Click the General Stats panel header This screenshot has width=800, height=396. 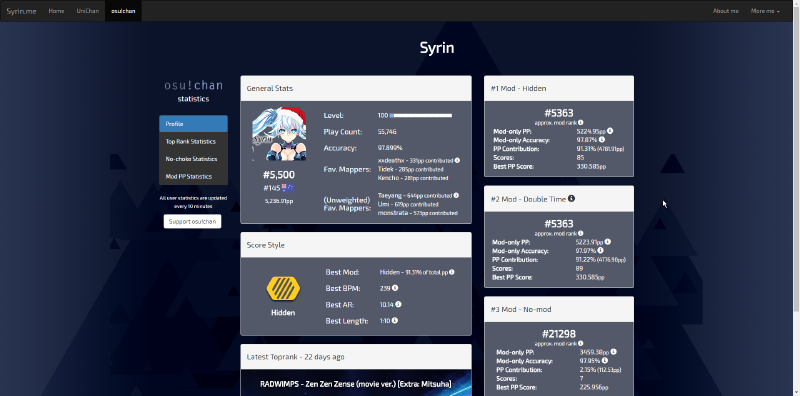(x=356, y=88)
